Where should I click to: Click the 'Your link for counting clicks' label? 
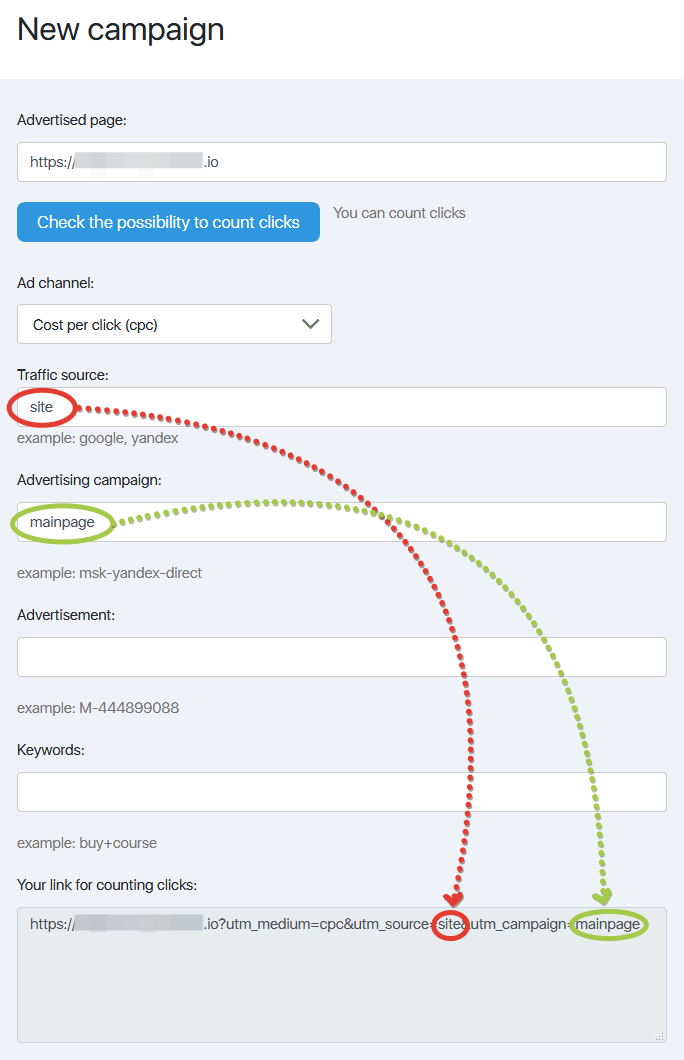[x=107, y=885]
